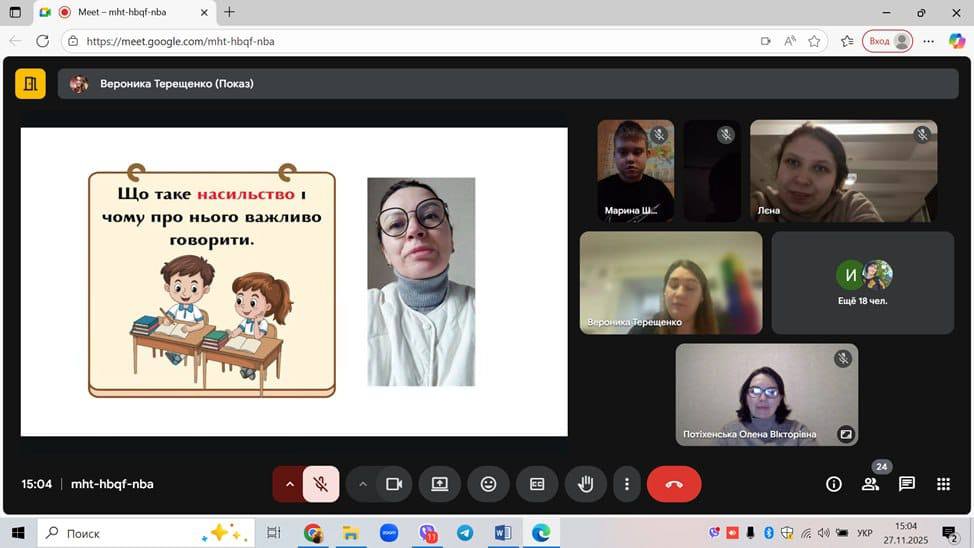Expand video settings arrow beside camera
974x548 pixels.
pyautogui.click(x=363, y=484)
